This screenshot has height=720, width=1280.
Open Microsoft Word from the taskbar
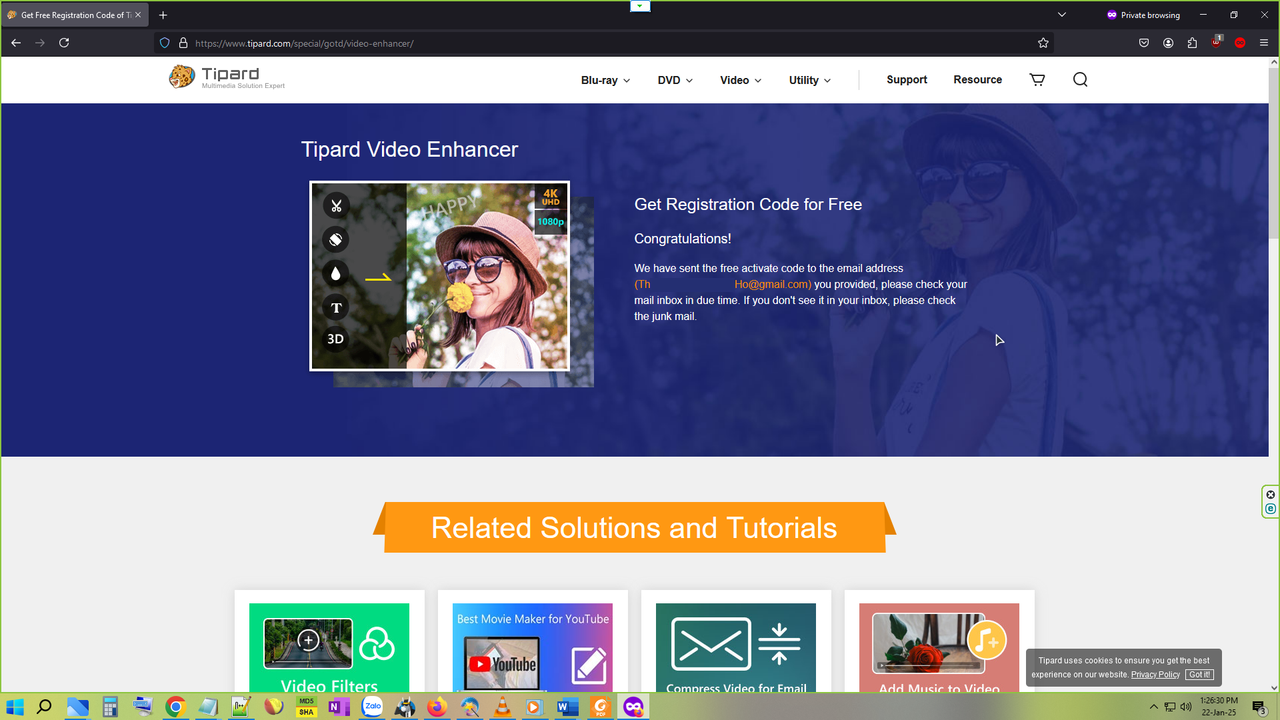click(568, 707)
